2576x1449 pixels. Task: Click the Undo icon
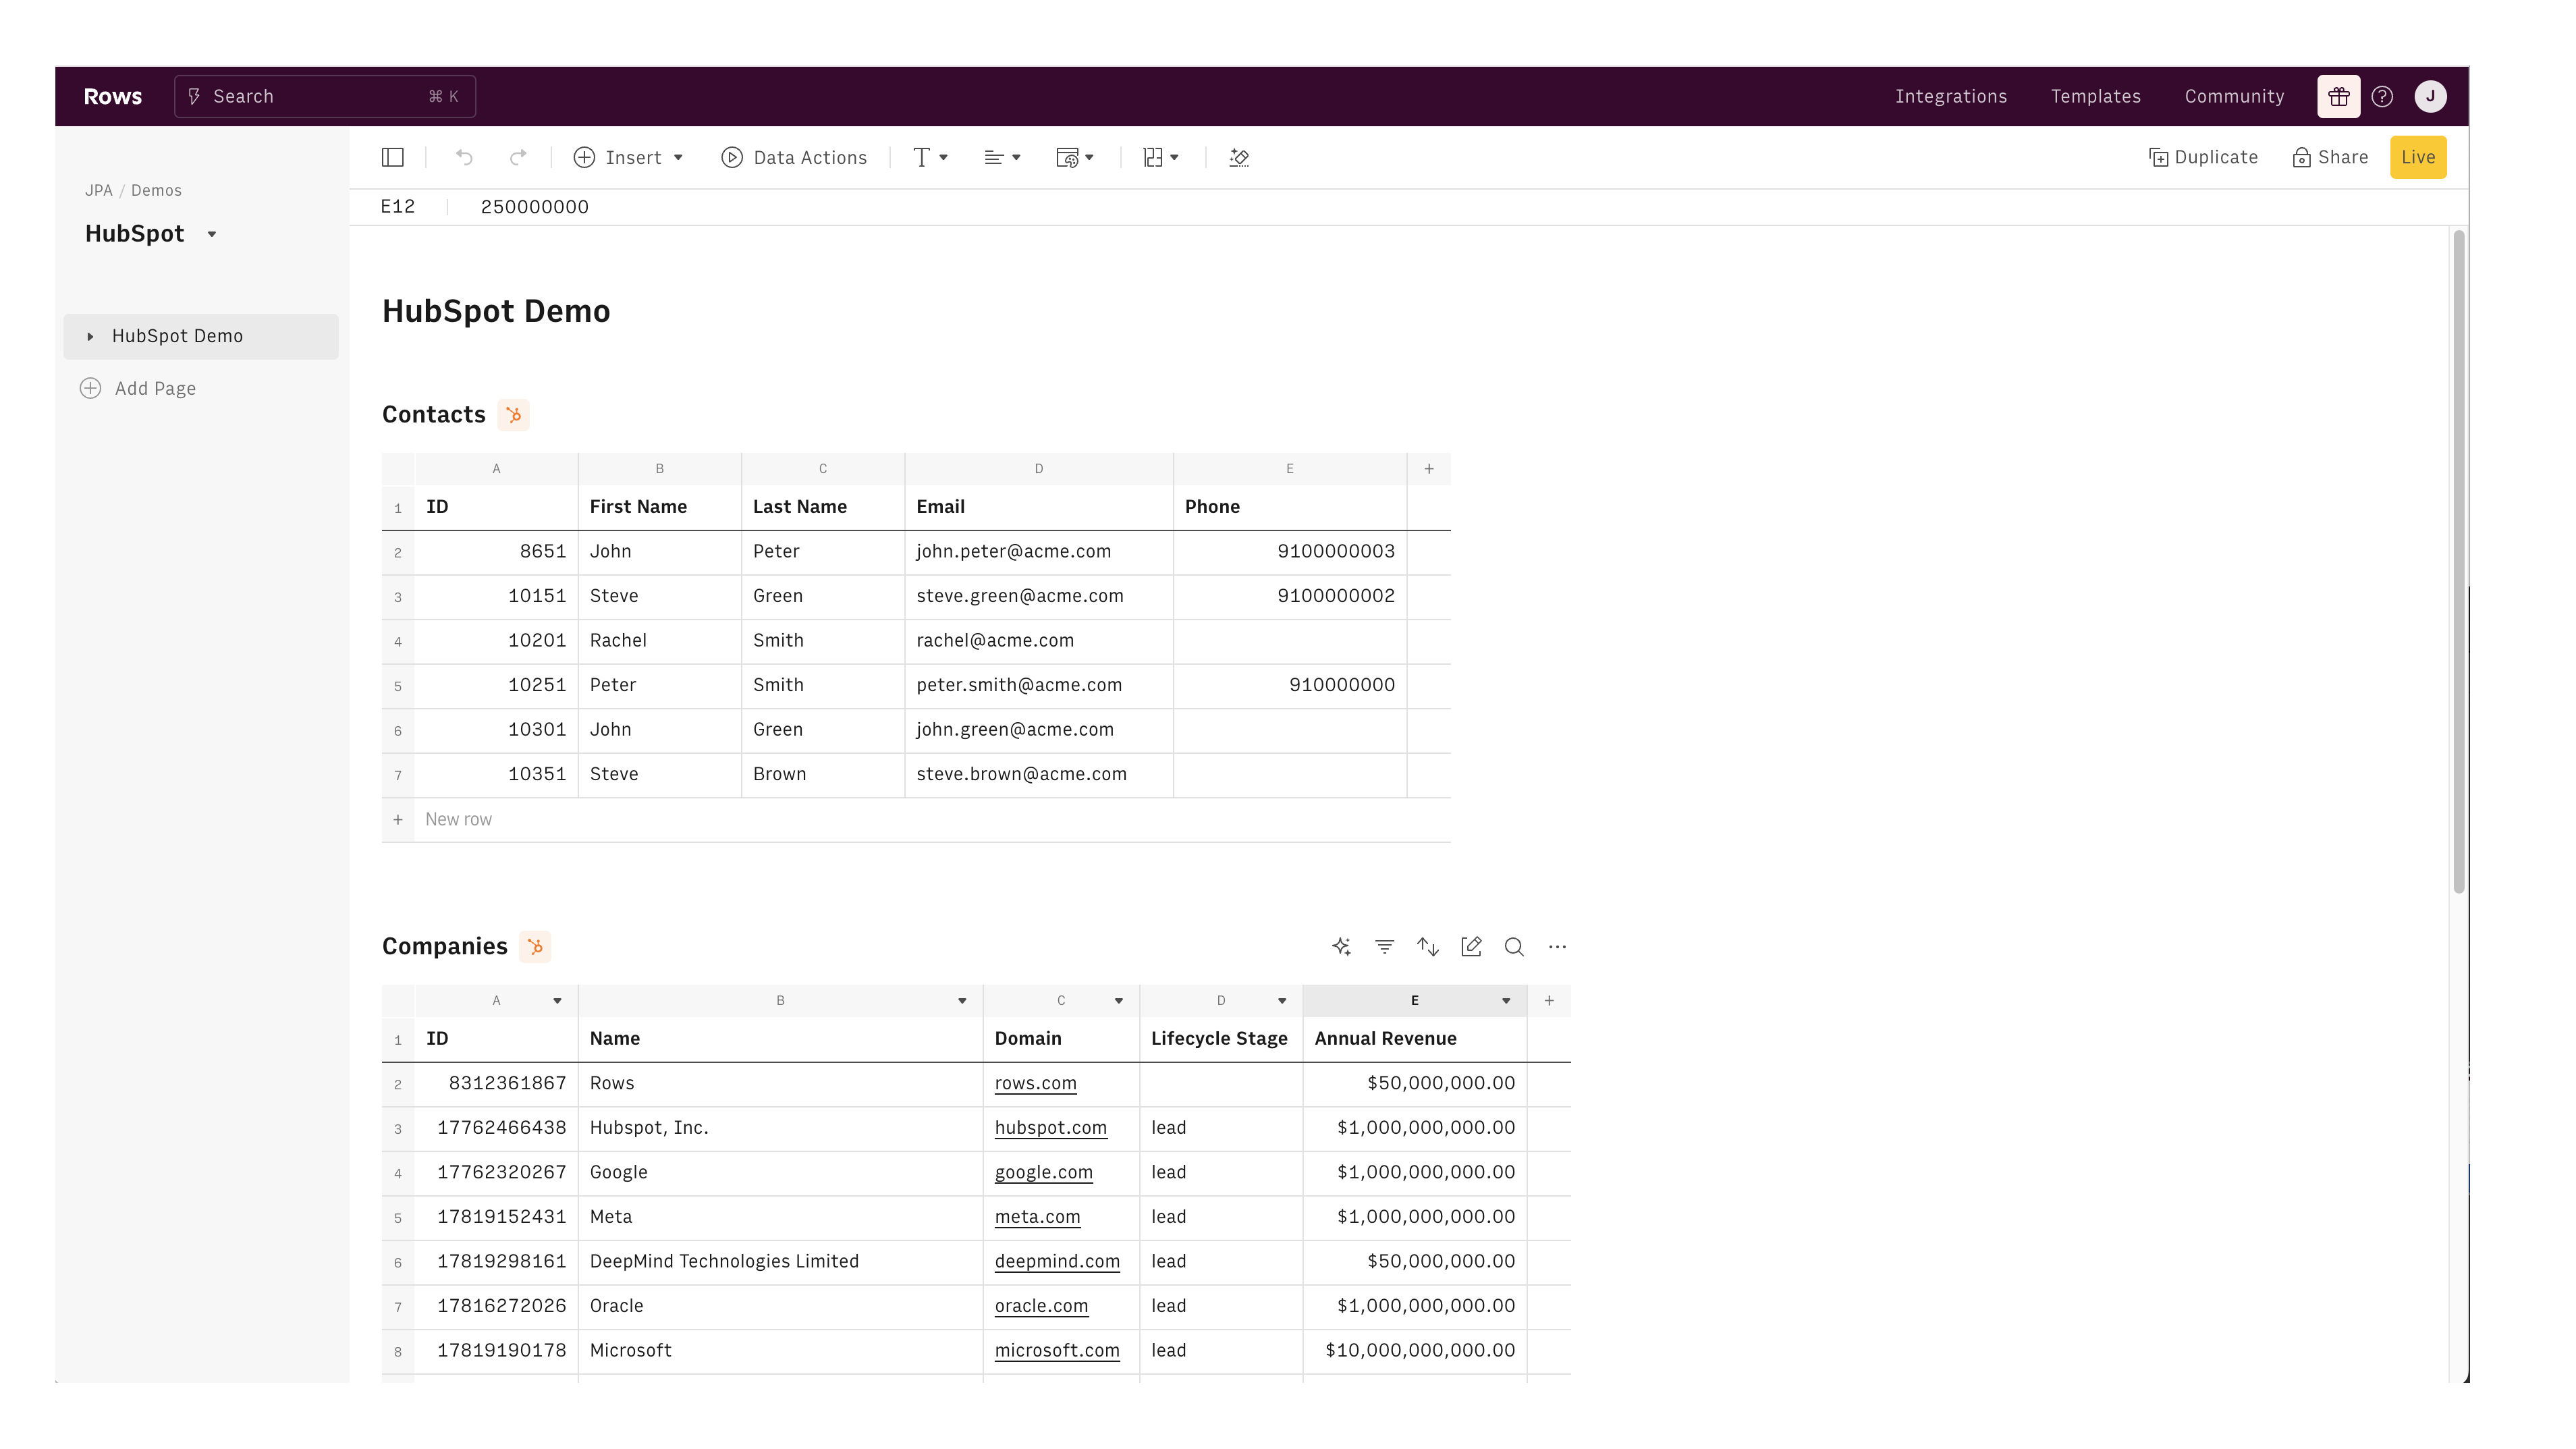tap(463, 157)
